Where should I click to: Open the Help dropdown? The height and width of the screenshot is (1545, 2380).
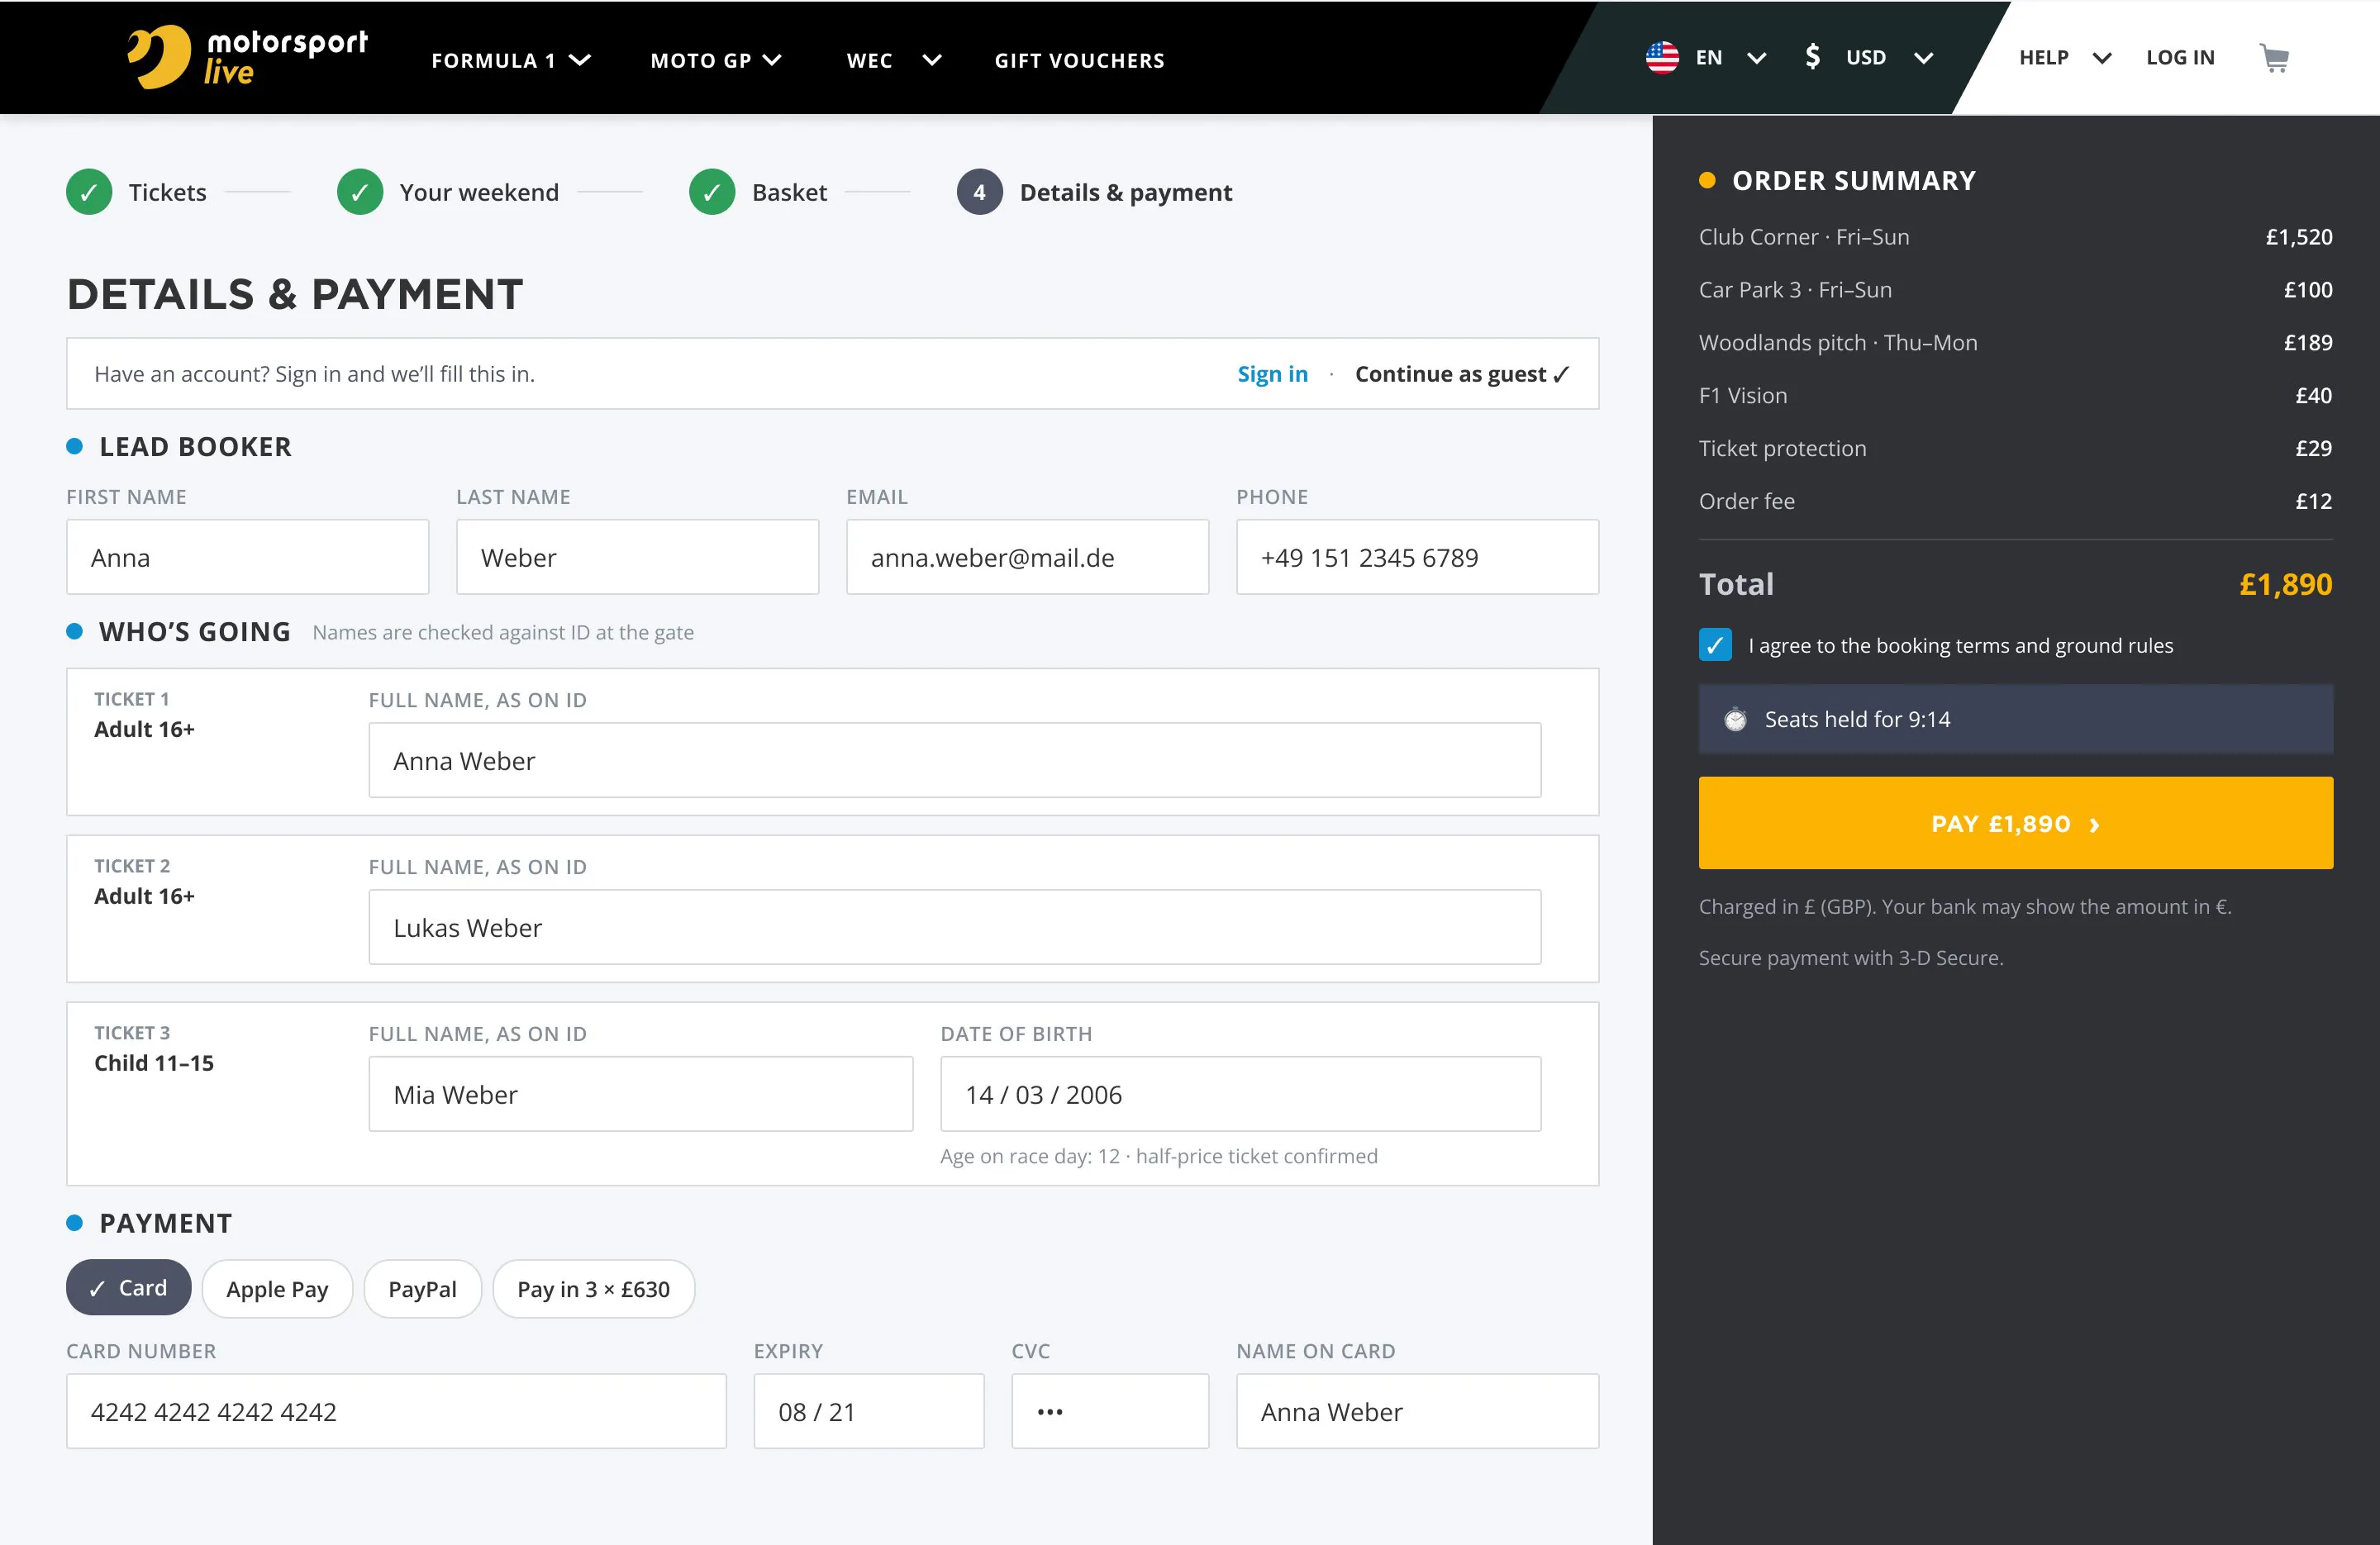(2065, 57)
